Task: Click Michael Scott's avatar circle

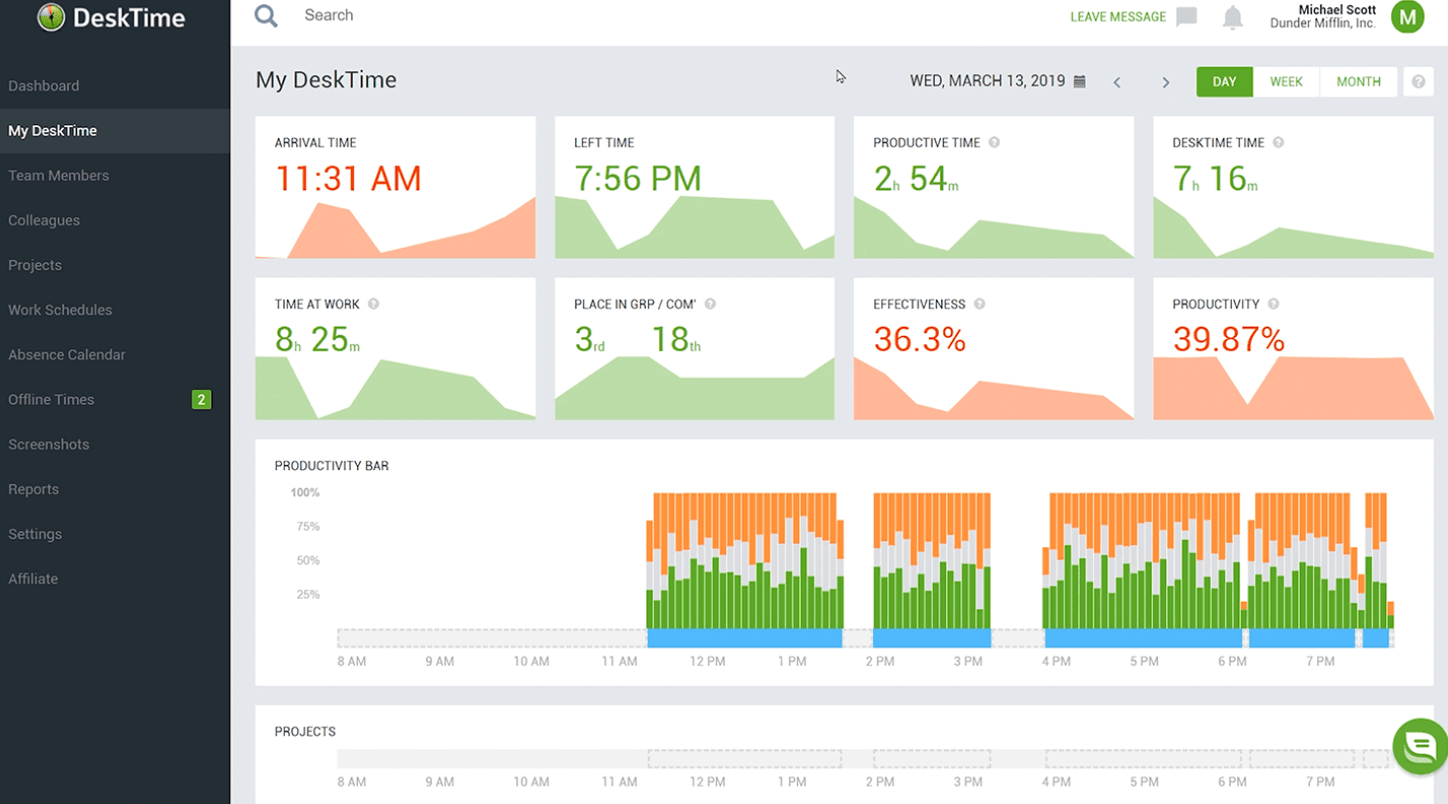Action: [x=1408, y=16]
